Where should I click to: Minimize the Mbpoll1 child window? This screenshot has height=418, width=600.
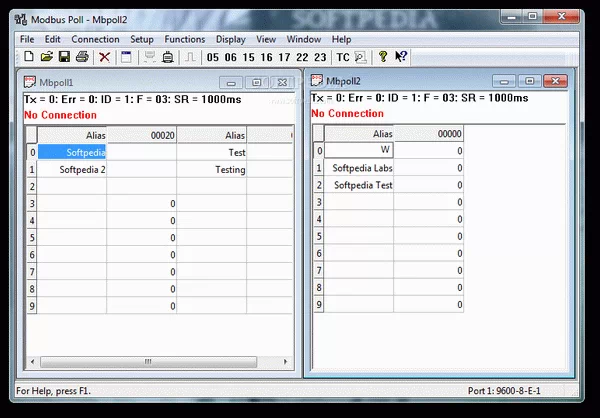click(231, 82)
